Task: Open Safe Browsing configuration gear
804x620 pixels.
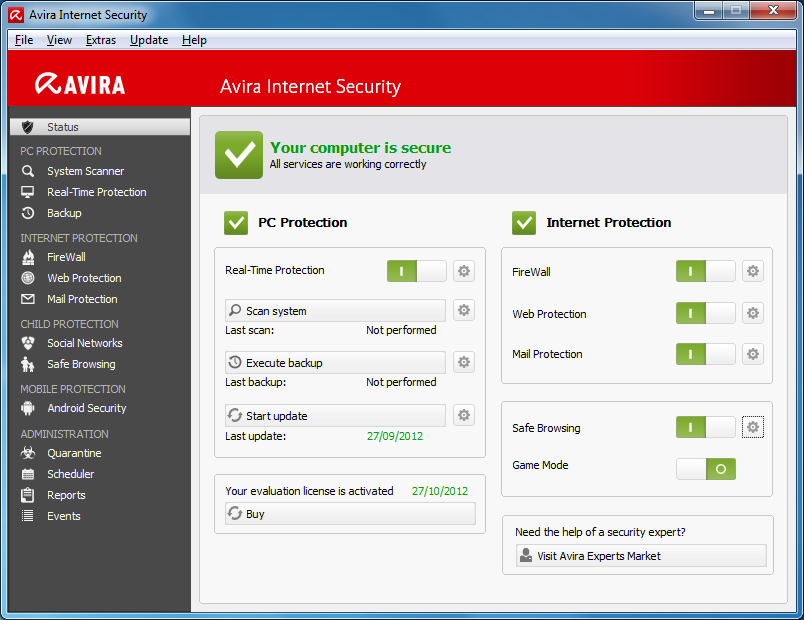Action: pyautogui.click(x=752, y=427)
